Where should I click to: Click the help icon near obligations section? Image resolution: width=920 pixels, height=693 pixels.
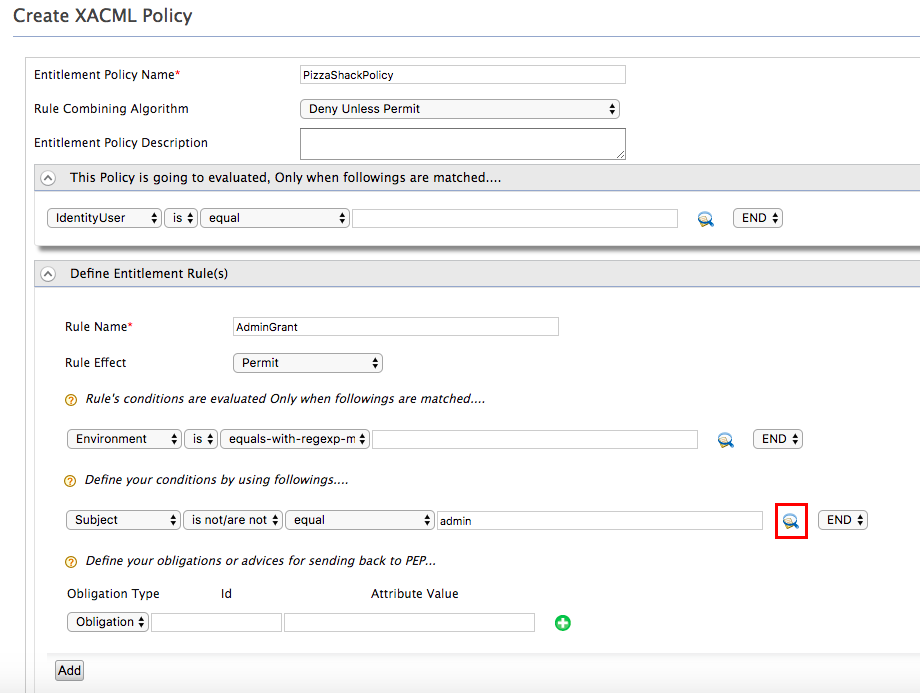coord(70,561)
